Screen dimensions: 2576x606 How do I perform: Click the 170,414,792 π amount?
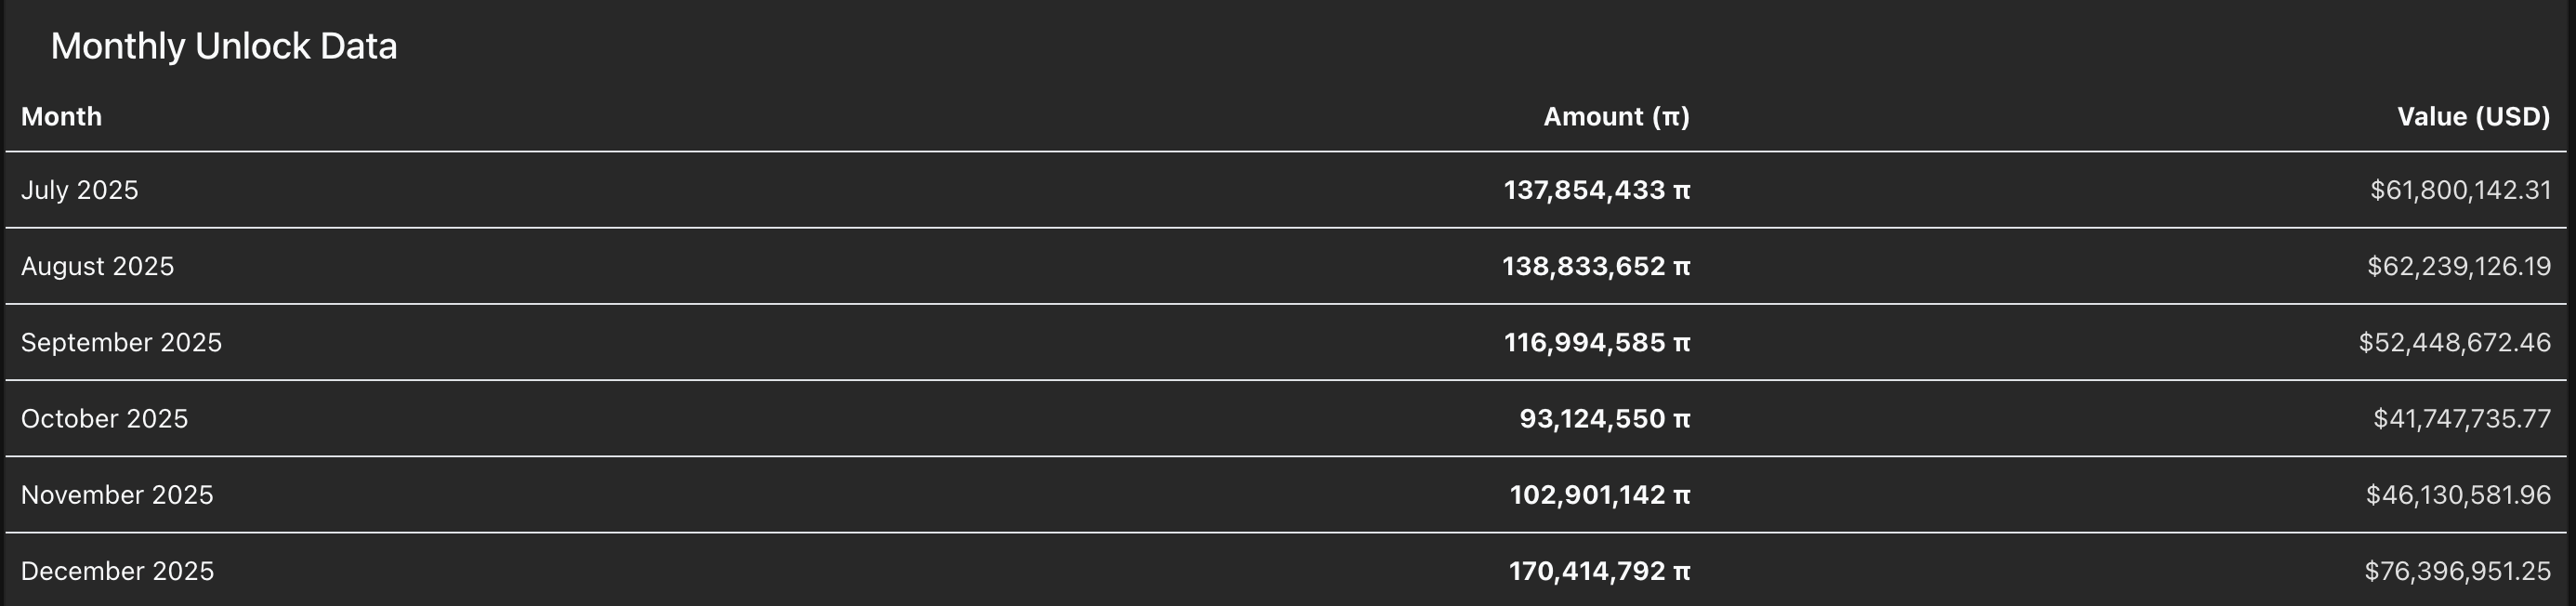(x=1599, y=571)
